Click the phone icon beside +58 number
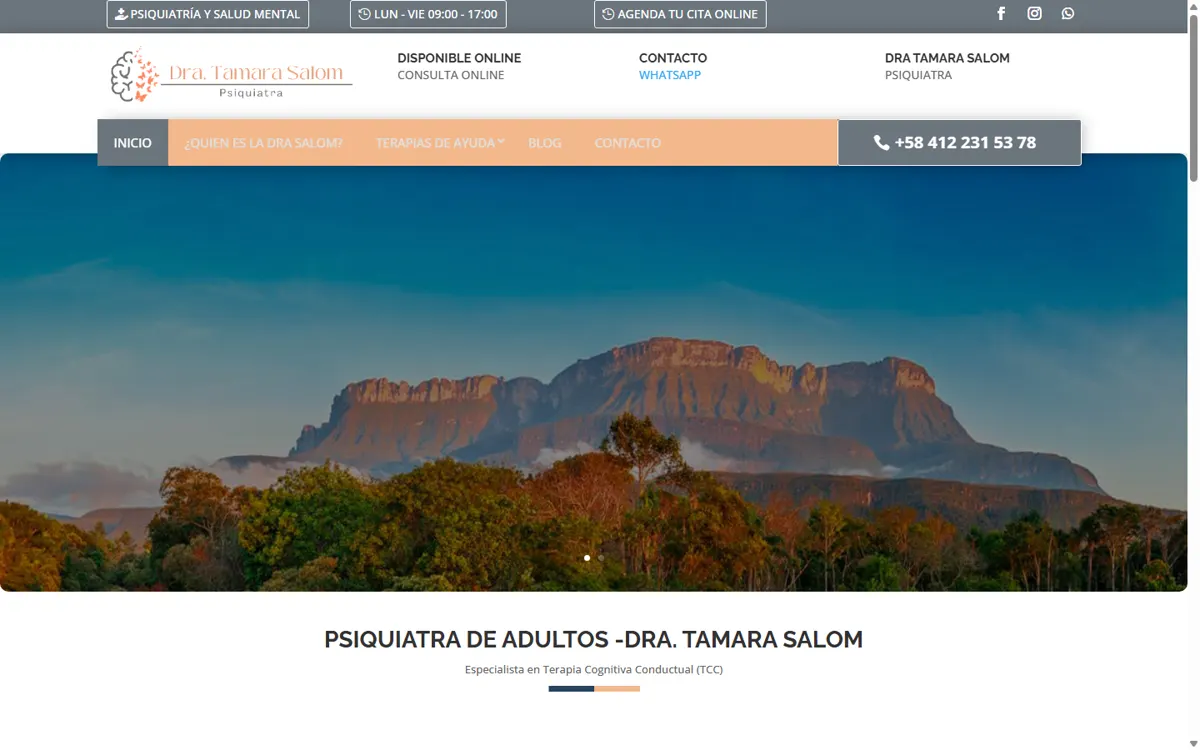The width and height of the screenshot is (1200, 750). (x=881, y=143)
